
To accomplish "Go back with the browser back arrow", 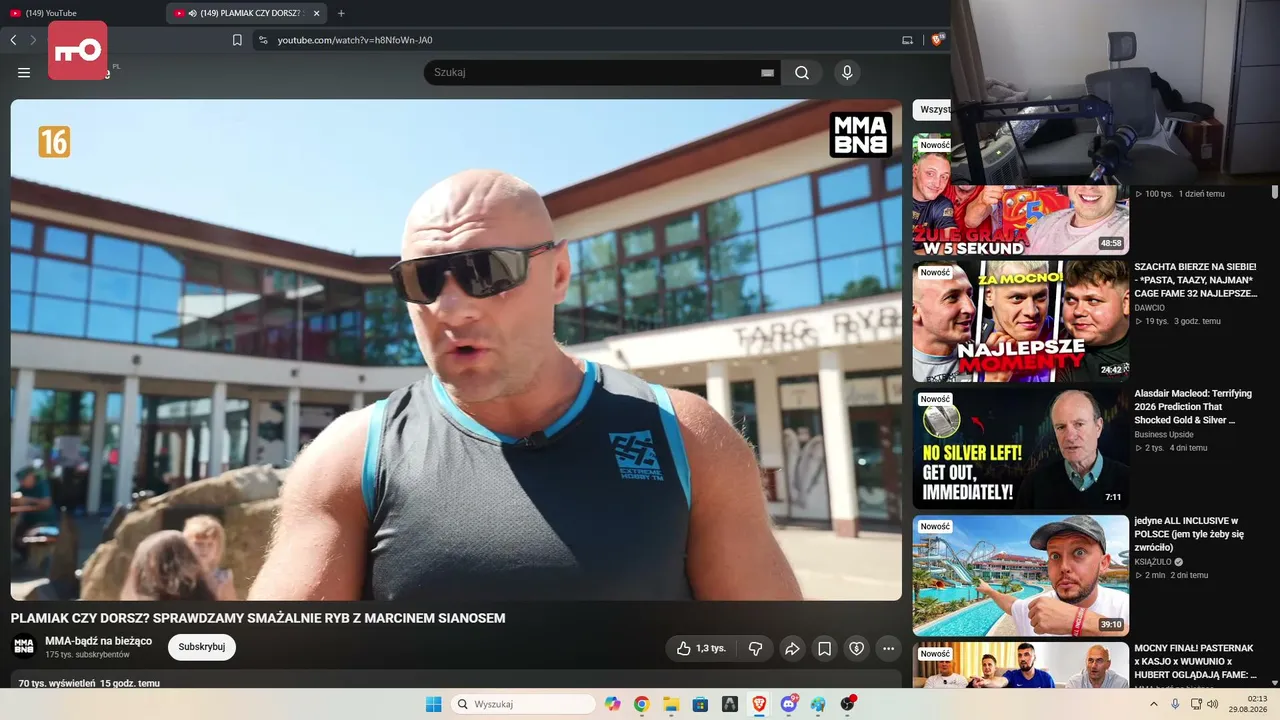I will click(13, 40).
